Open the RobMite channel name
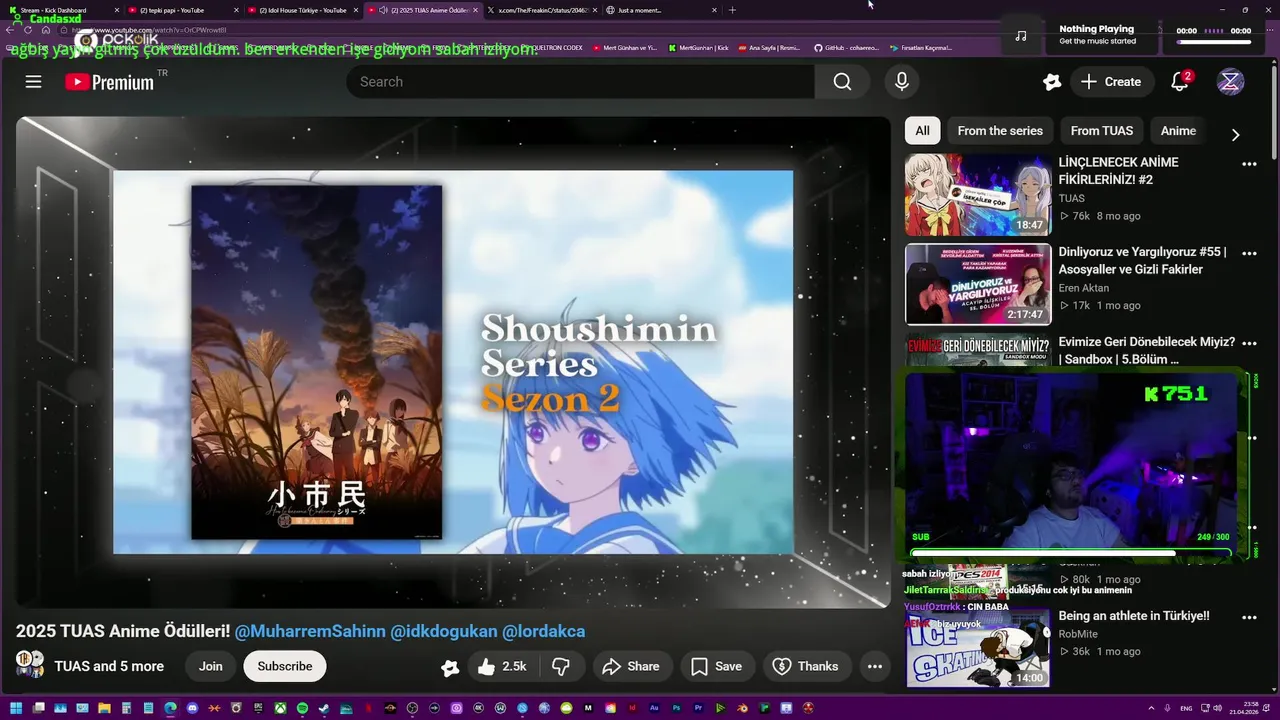 click(x=1079, y=634)
